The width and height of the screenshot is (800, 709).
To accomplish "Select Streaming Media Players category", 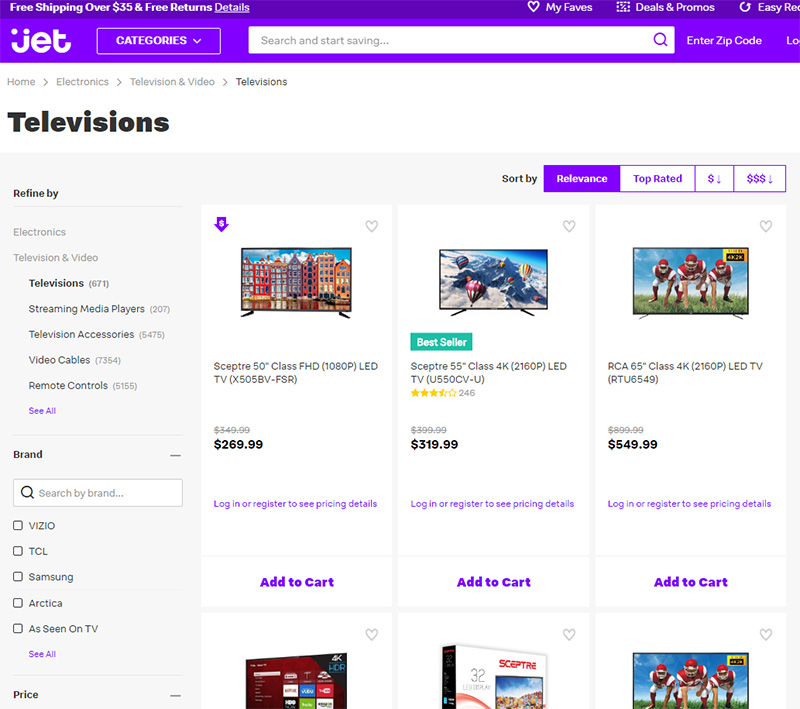I will (x=99, y=309).
